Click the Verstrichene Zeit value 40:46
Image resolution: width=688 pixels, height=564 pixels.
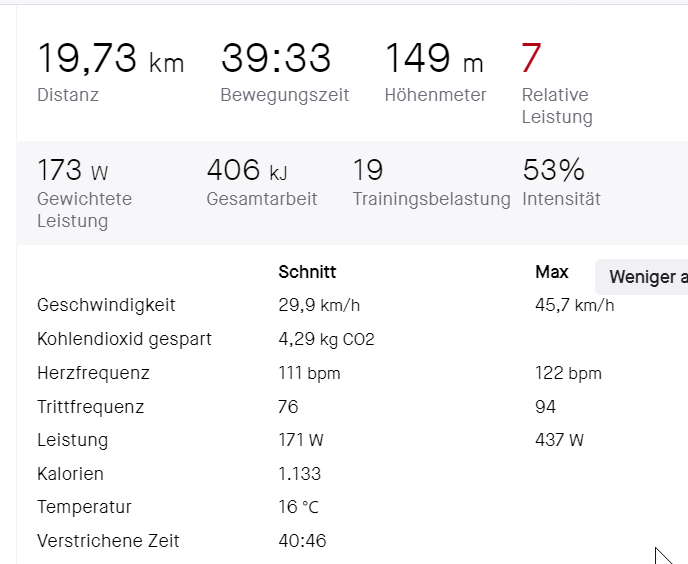(302, 541)
